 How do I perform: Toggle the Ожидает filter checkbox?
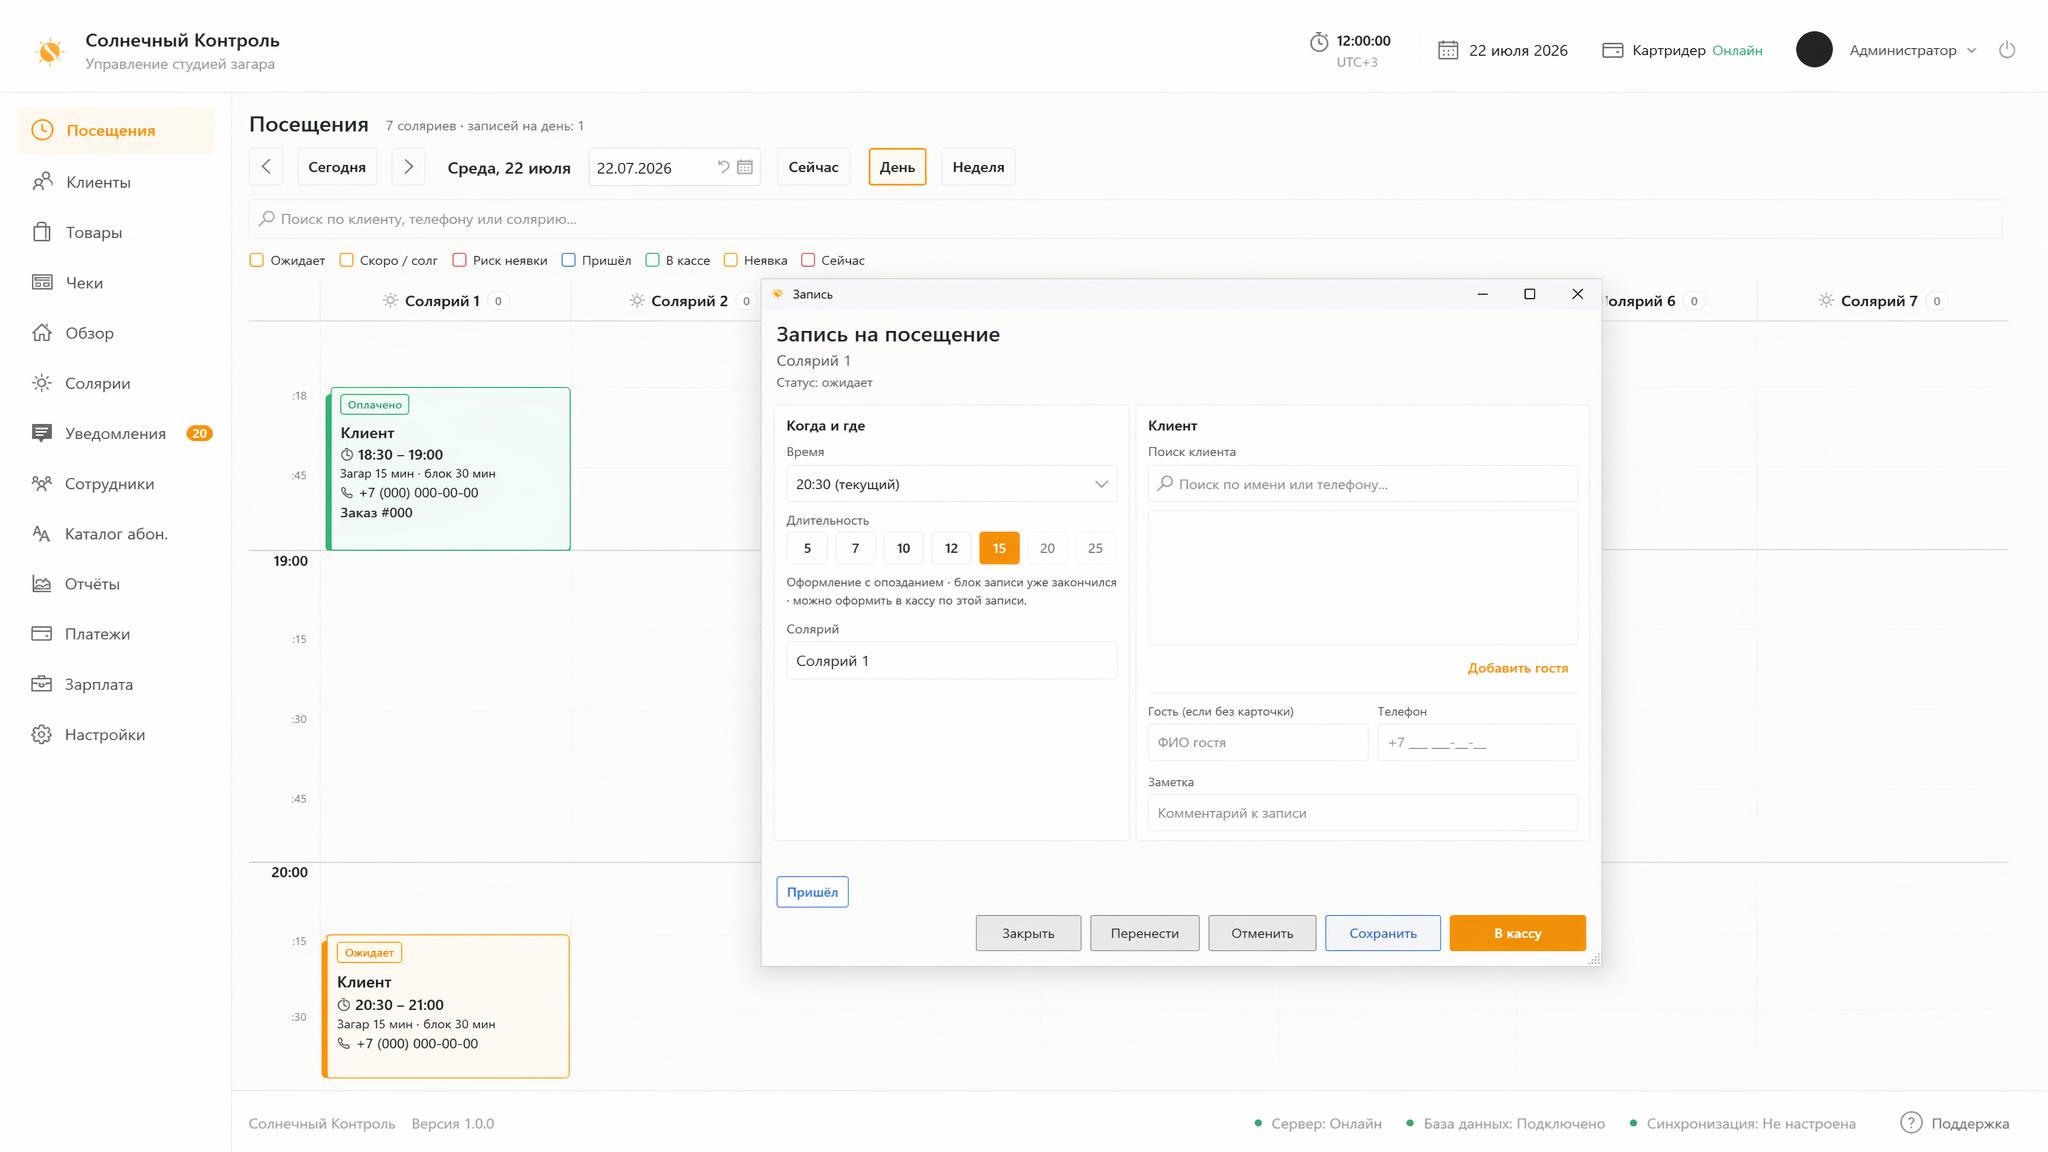pyautogui.click(x=257, y=260)
